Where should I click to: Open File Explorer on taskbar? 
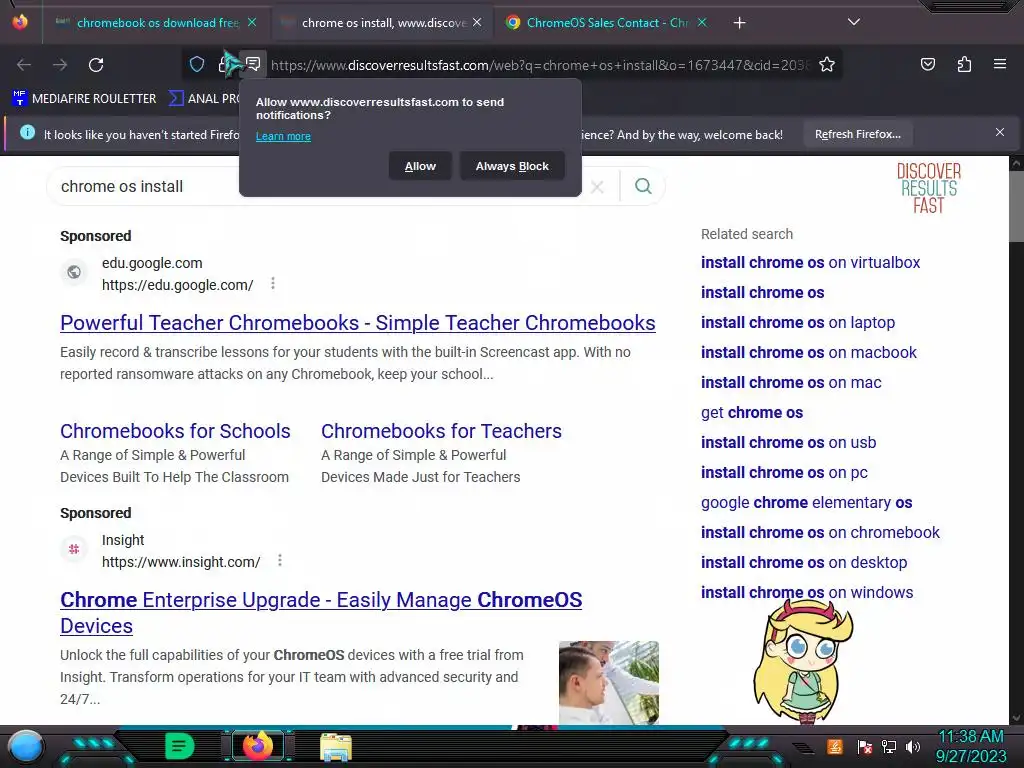coord(336,747)
